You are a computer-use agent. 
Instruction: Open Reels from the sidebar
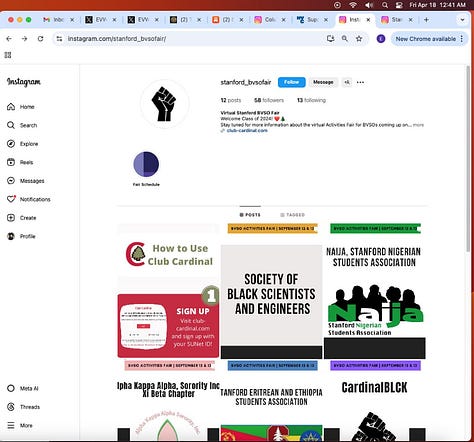pos(20,162)
